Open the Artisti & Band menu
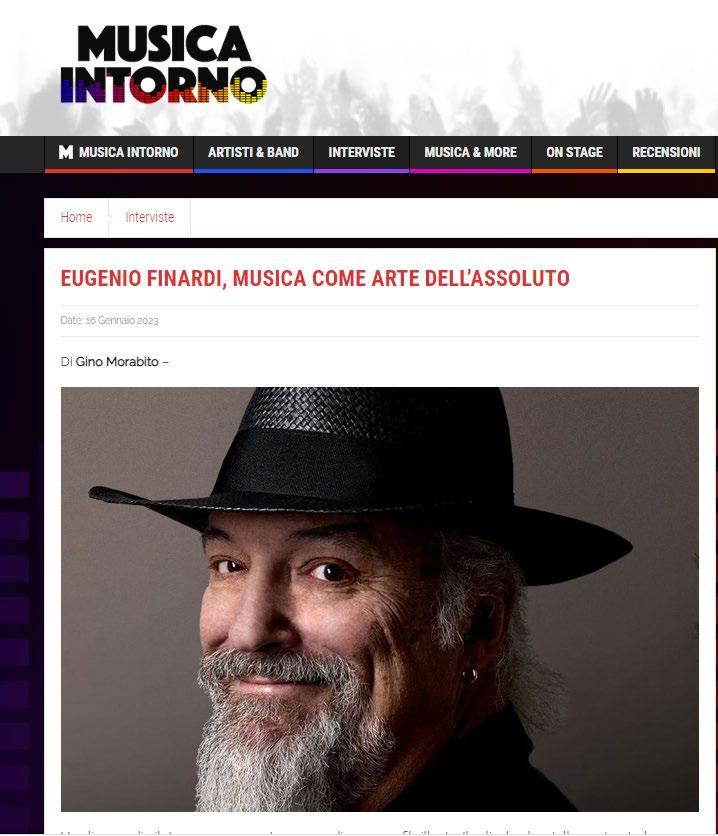718x836 pixels. [x=253, y=152]
